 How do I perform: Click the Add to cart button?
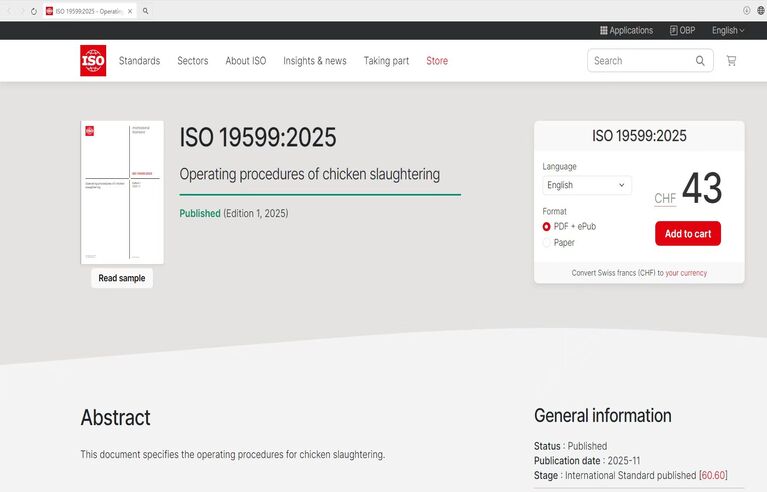click(687, 234)
